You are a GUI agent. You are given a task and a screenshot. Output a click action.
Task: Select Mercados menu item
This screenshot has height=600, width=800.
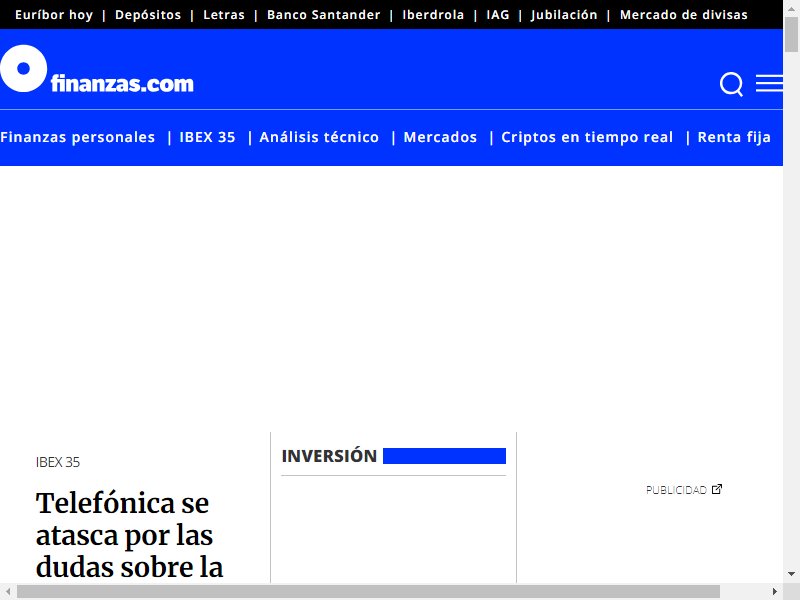point(440,137)
